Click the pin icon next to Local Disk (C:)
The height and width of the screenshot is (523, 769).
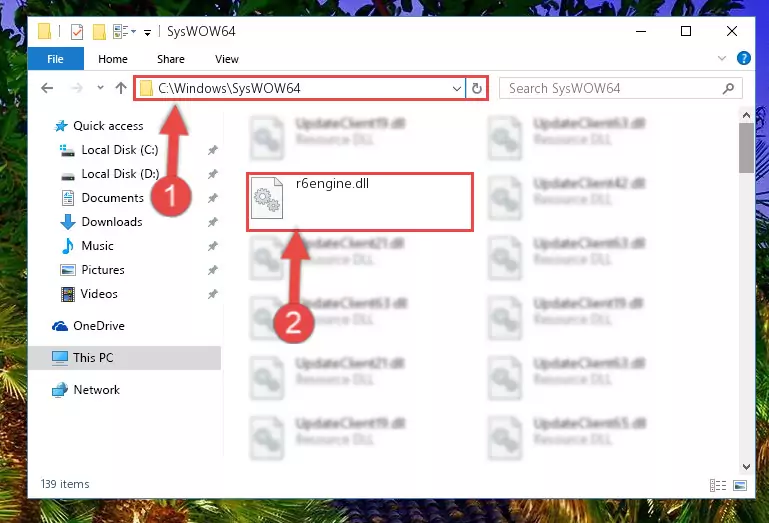tap(212, 150)
